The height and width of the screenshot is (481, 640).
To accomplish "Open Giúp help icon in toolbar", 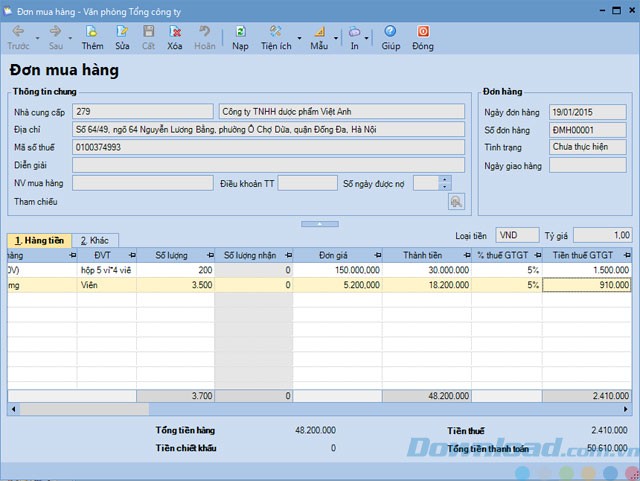I will pos(390,32).
